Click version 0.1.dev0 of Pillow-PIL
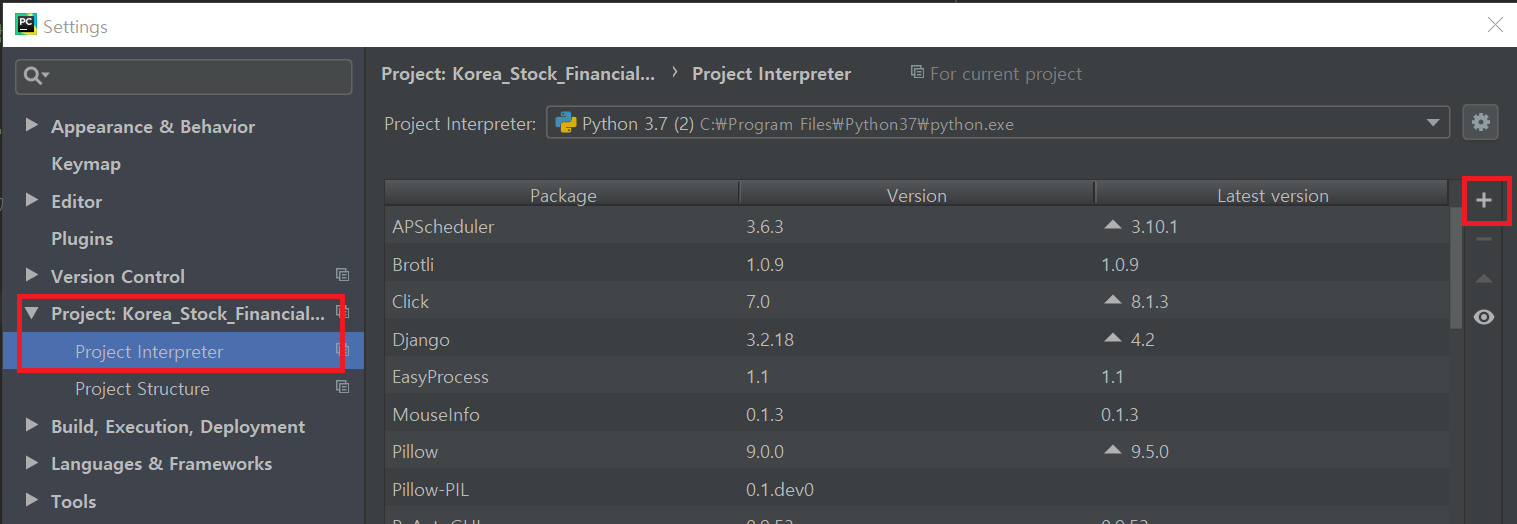Image resolution: width=1517 pixels, height=524 pixels. pos(780,490)
